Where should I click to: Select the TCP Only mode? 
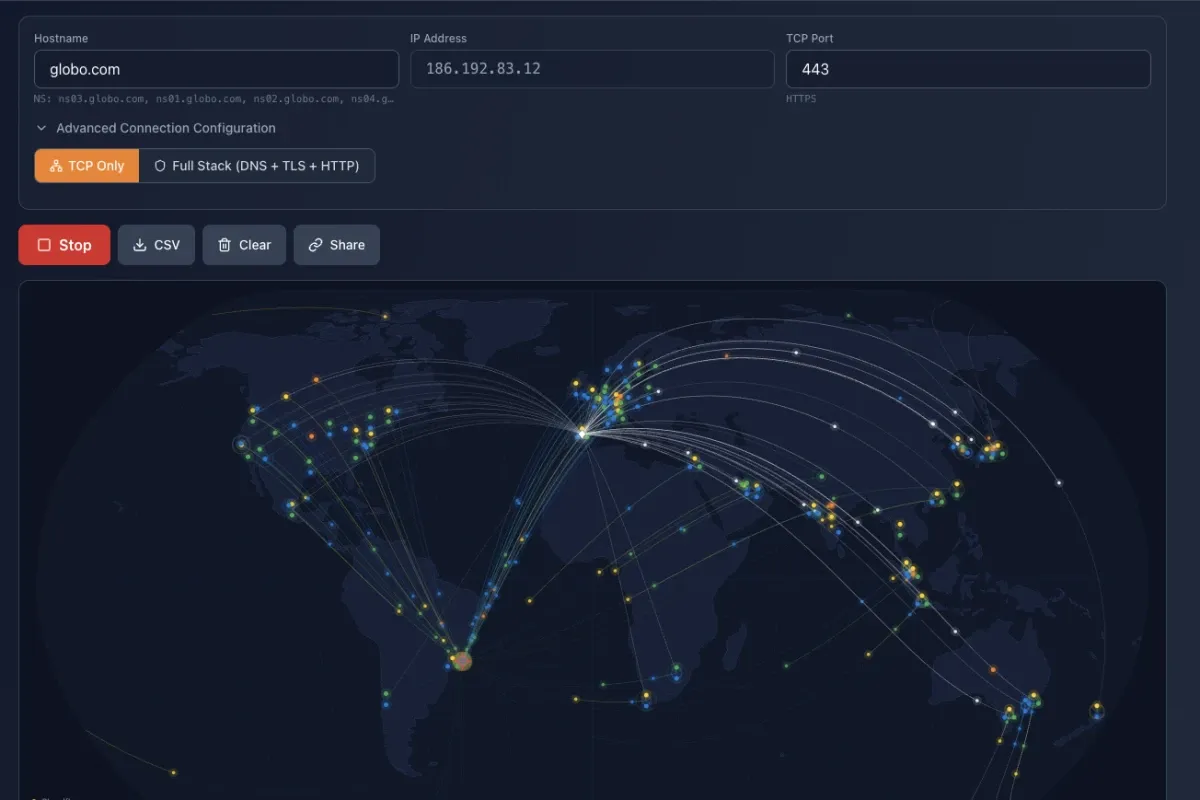(87, 166)
